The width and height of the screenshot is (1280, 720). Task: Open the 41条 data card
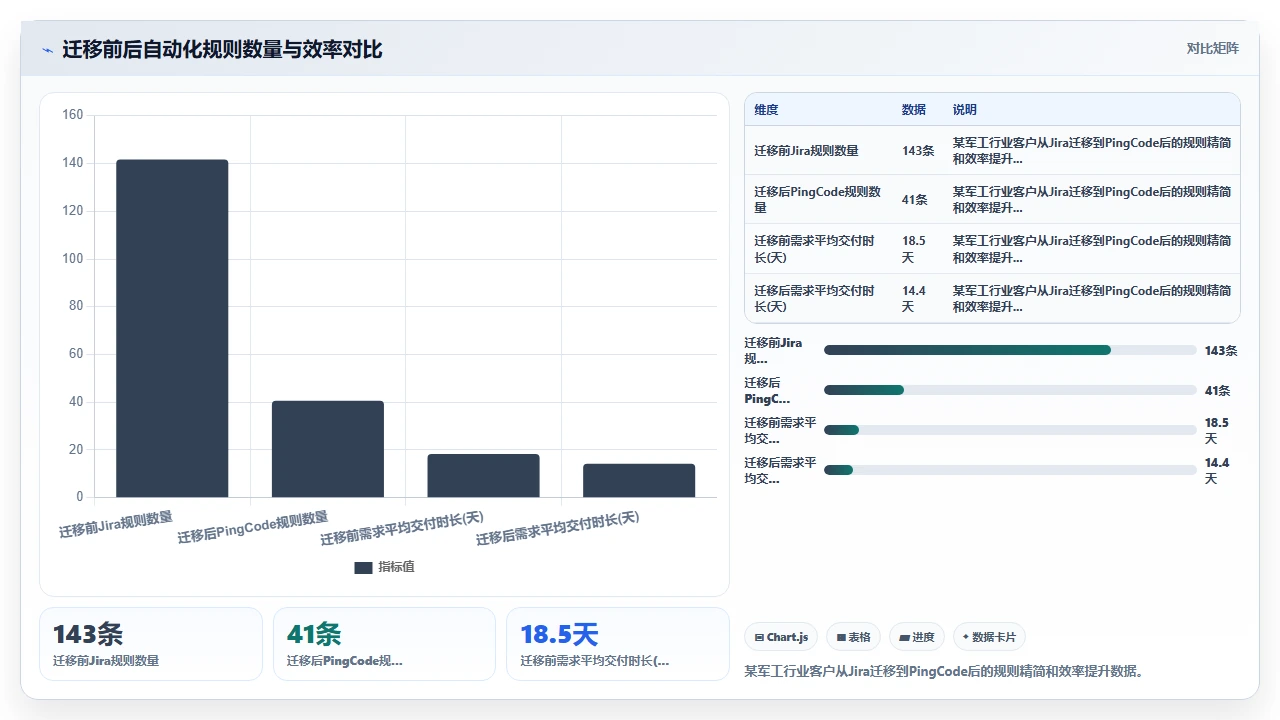tap(384, 644)
